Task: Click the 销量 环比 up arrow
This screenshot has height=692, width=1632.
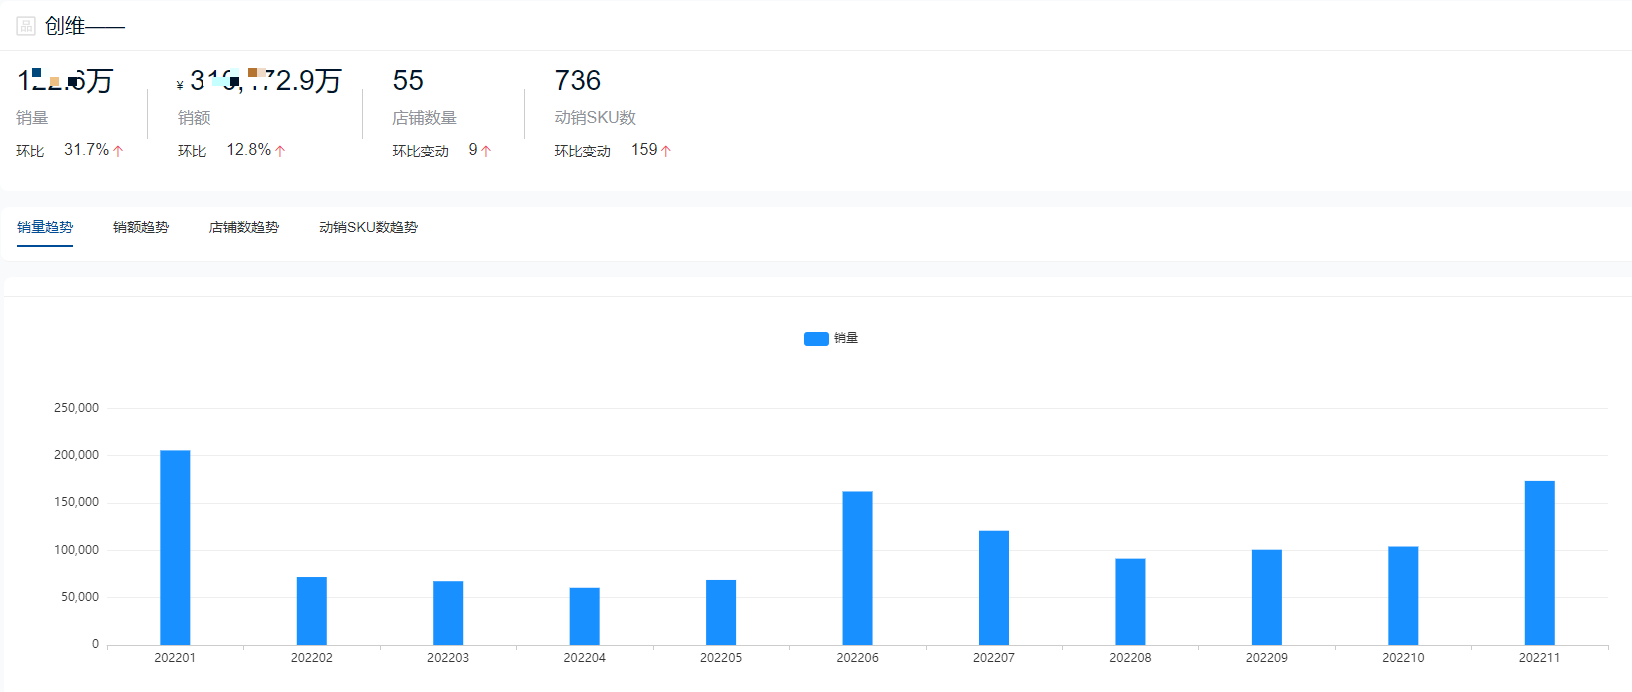Action: pos(118,151)
